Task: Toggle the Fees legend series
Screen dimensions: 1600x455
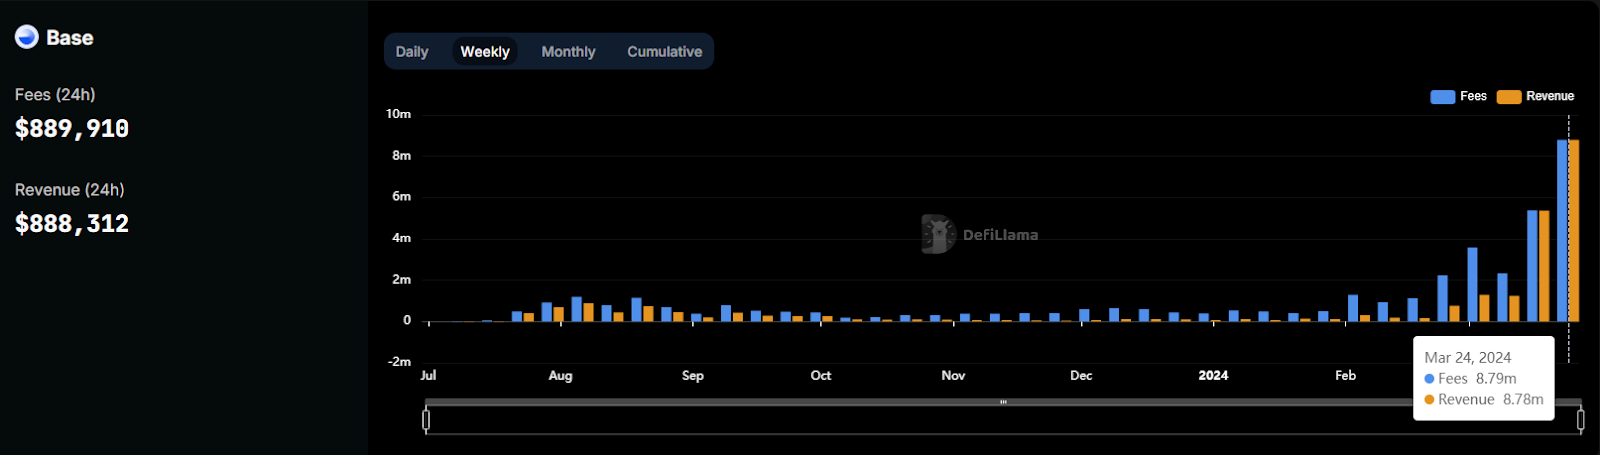Action: pyautogui.click(x=1459, y=96)
